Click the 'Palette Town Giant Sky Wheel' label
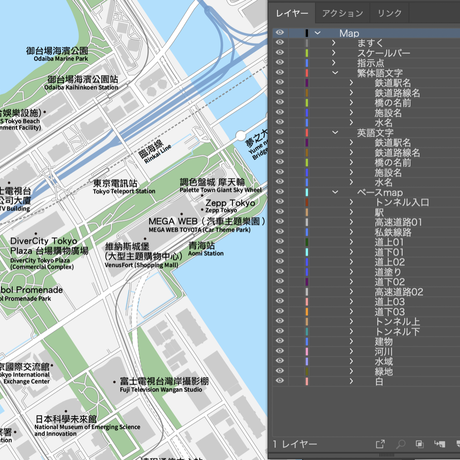Viewport: 460px width, 460px height. [x=220, y=190]
